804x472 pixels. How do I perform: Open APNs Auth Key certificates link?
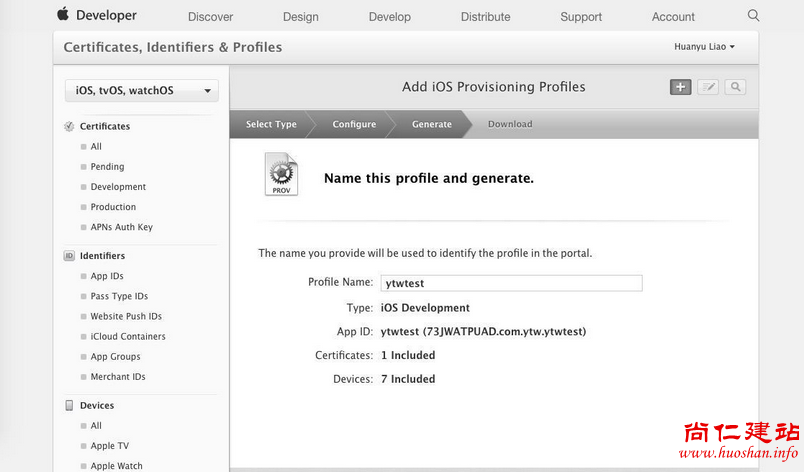tap(121, 227)
